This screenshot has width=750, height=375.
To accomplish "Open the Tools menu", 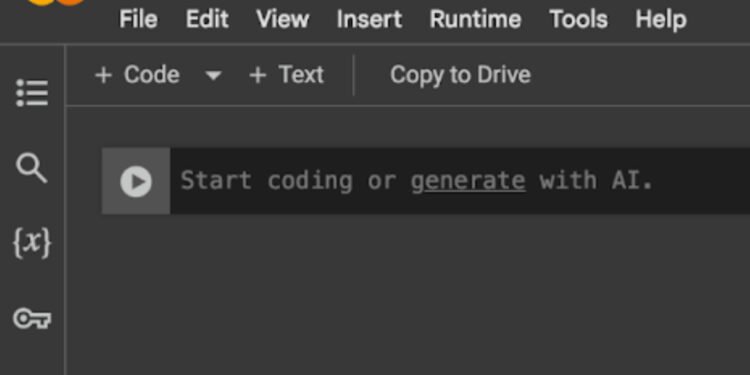I will pyautogui.click(x=579, y=20).
